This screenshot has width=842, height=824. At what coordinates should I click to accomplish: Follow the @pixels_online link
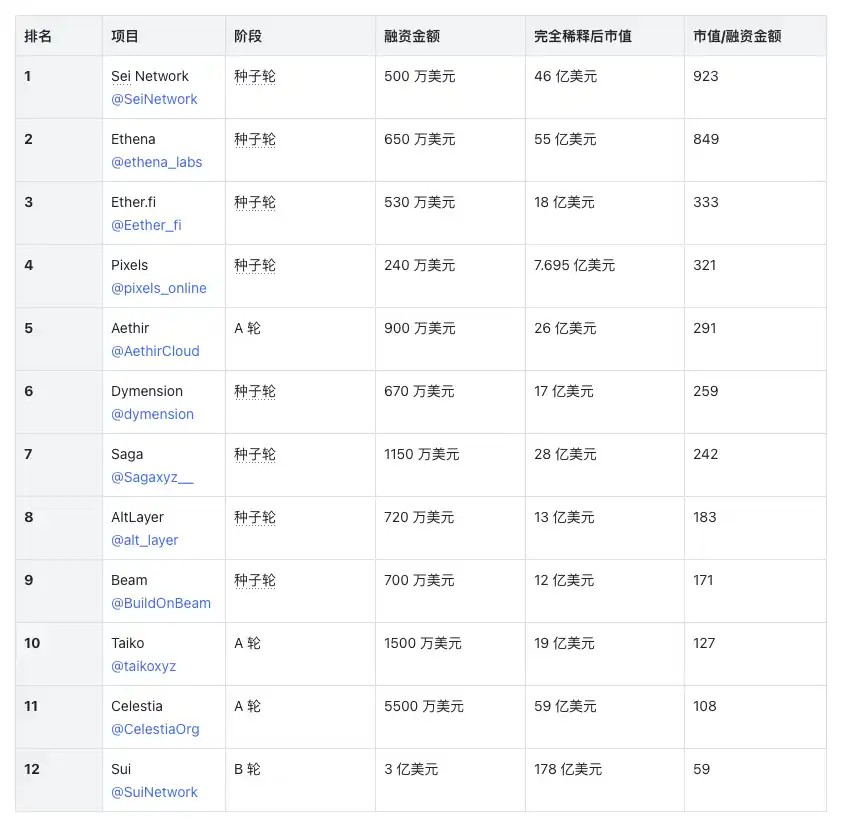click(158, 288)
